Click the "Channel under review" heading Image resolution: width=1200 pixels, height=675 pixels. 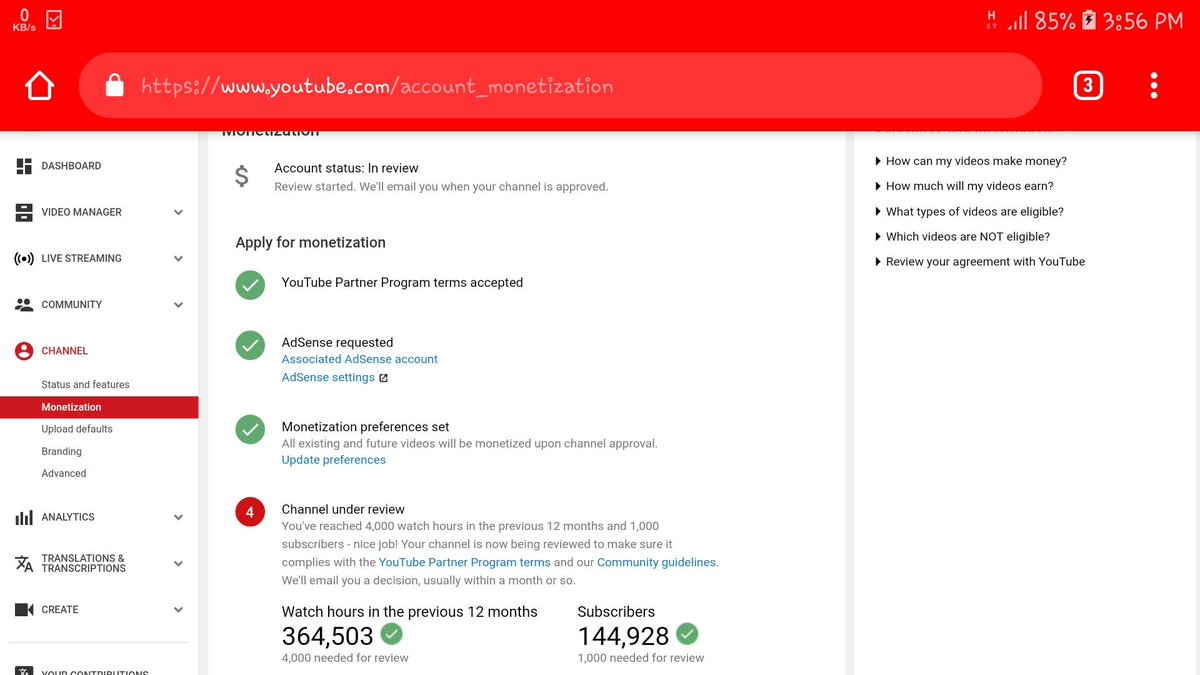(343, 509)
